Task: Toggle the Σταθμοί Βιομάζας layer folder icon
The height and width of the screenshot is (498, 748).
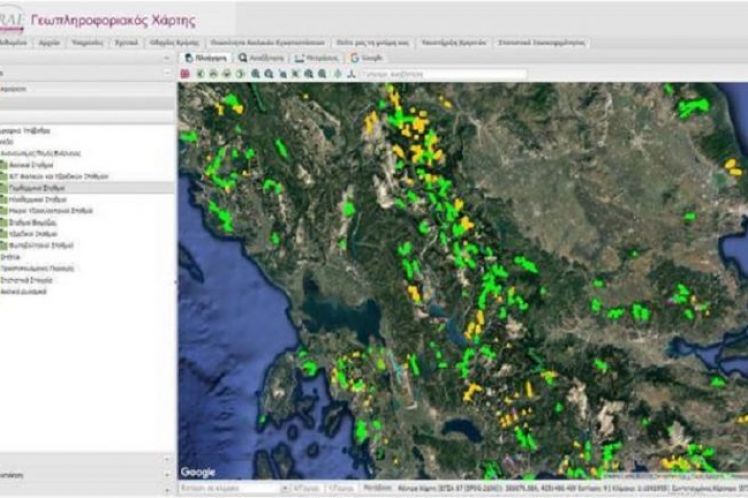Action: [x=4, y=222]
